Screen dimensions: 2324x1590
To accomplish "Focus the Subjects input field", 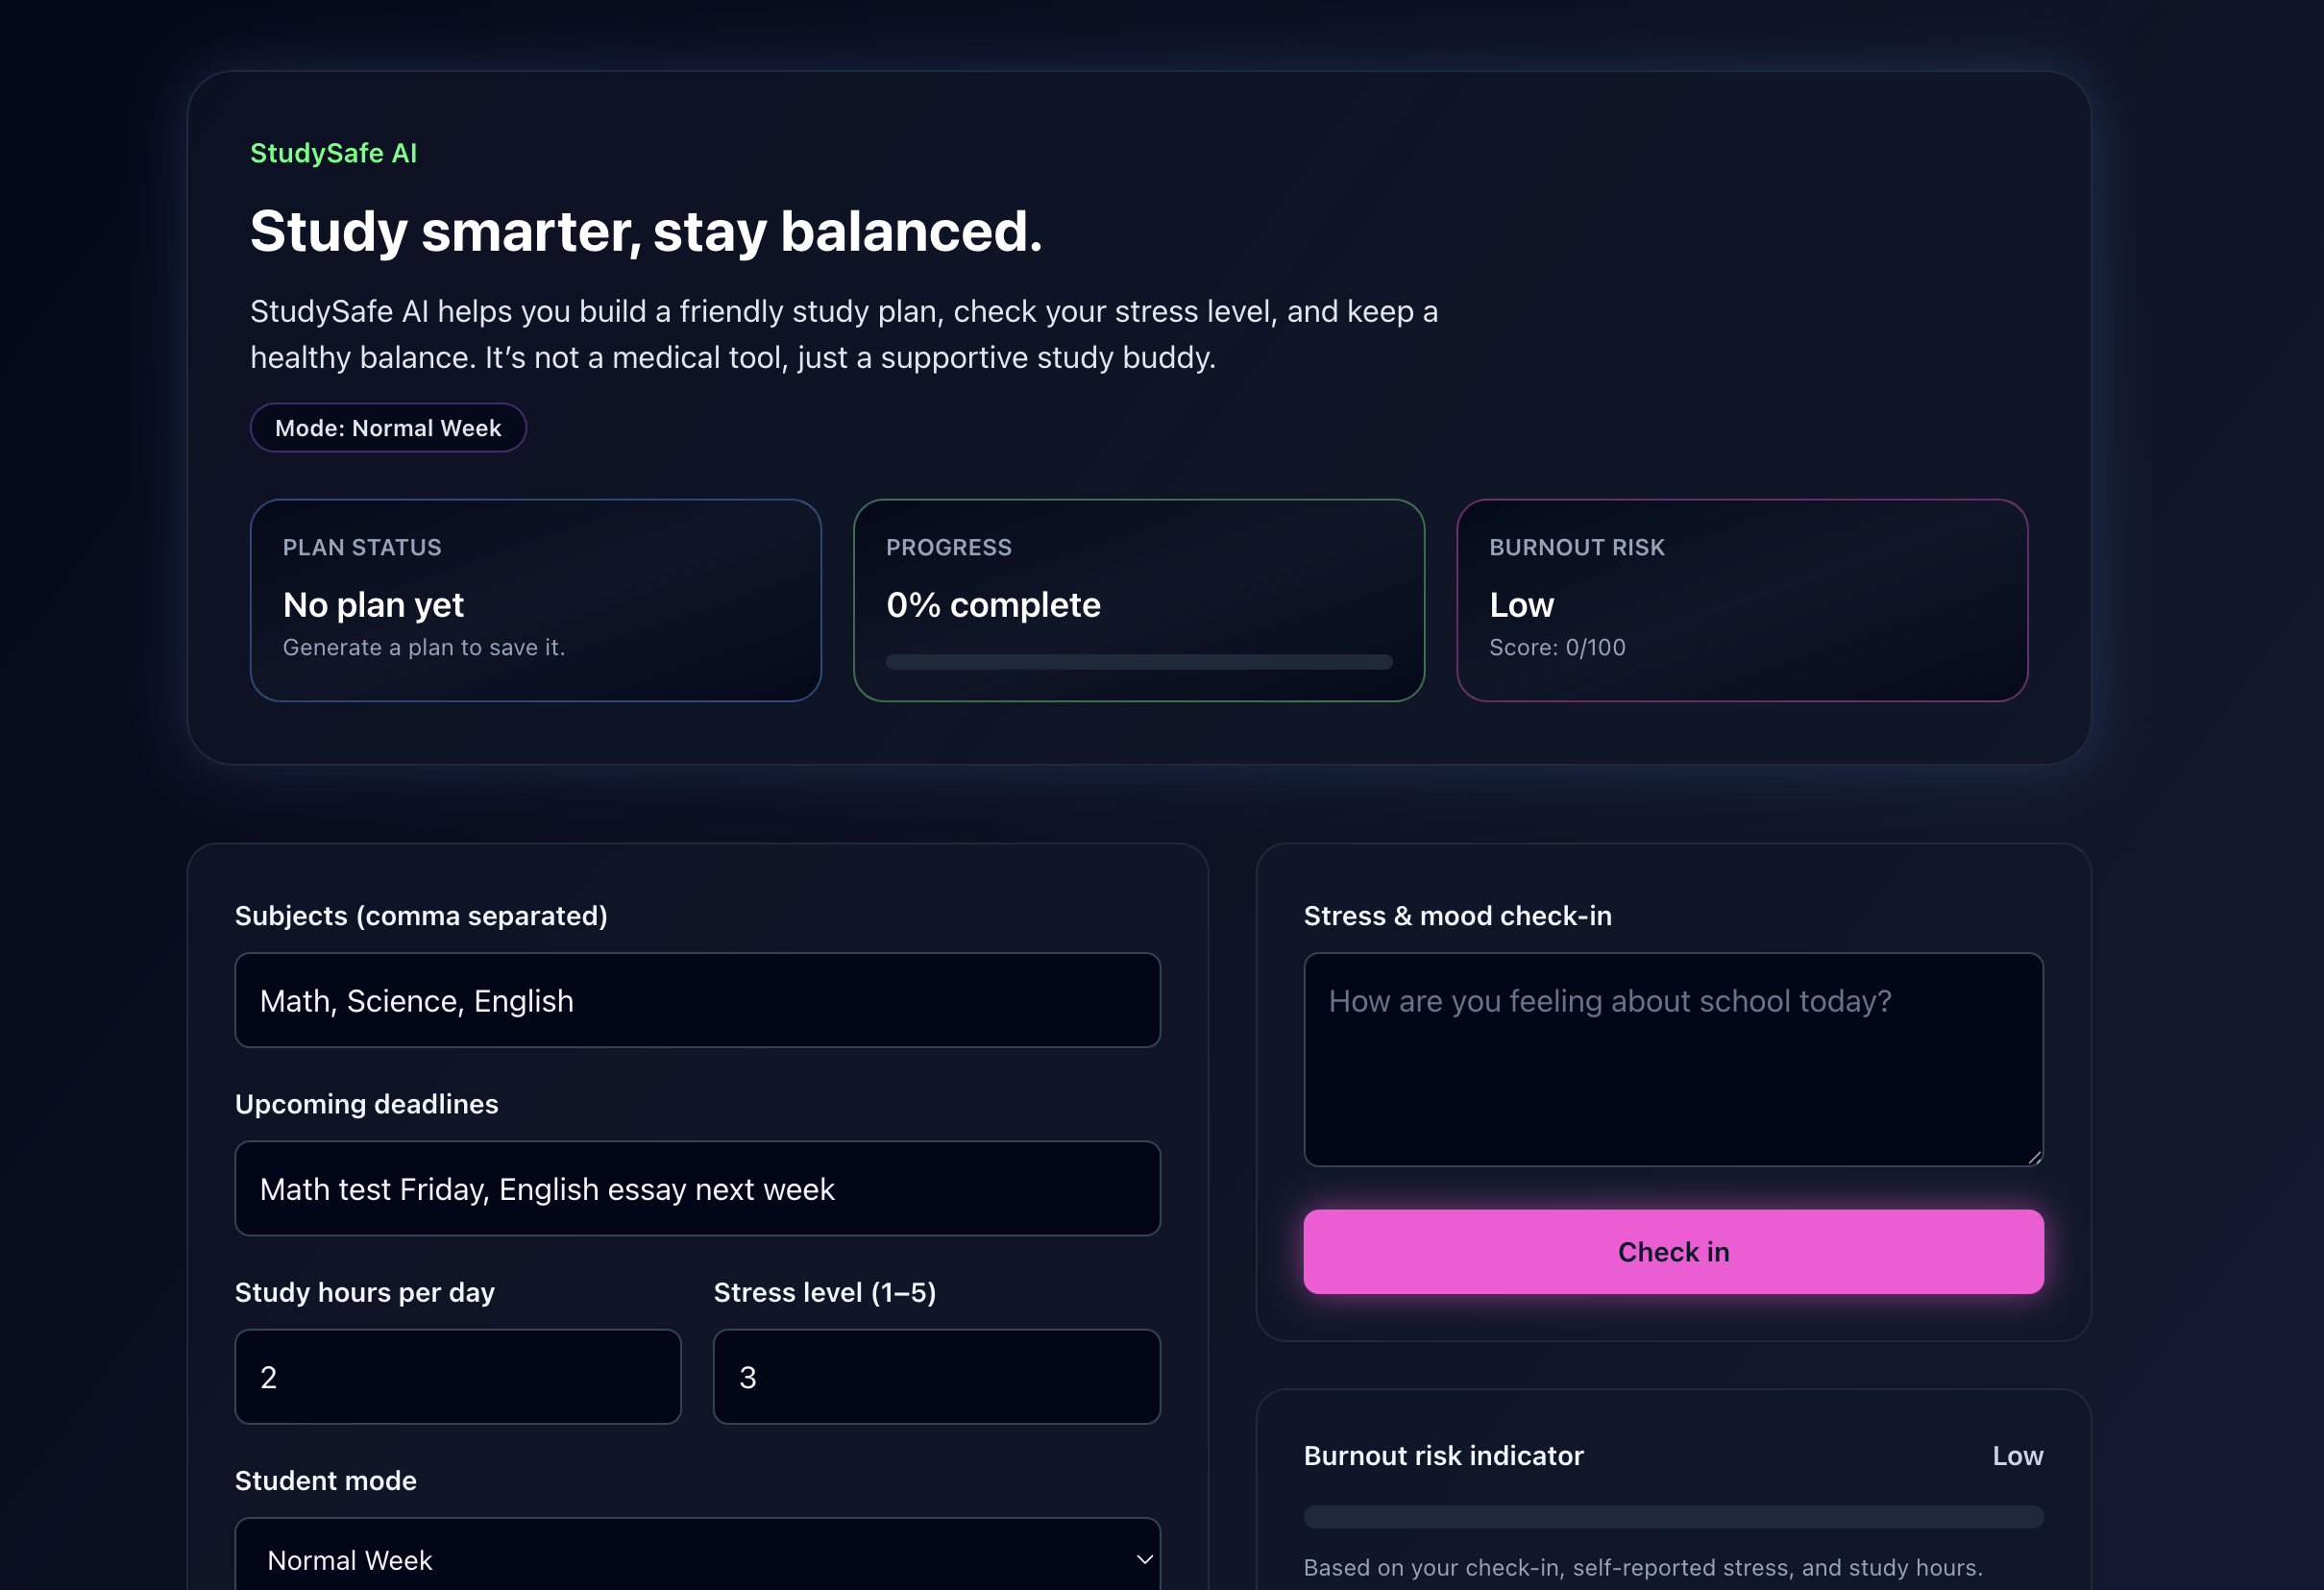I will tap(697, 1000).
